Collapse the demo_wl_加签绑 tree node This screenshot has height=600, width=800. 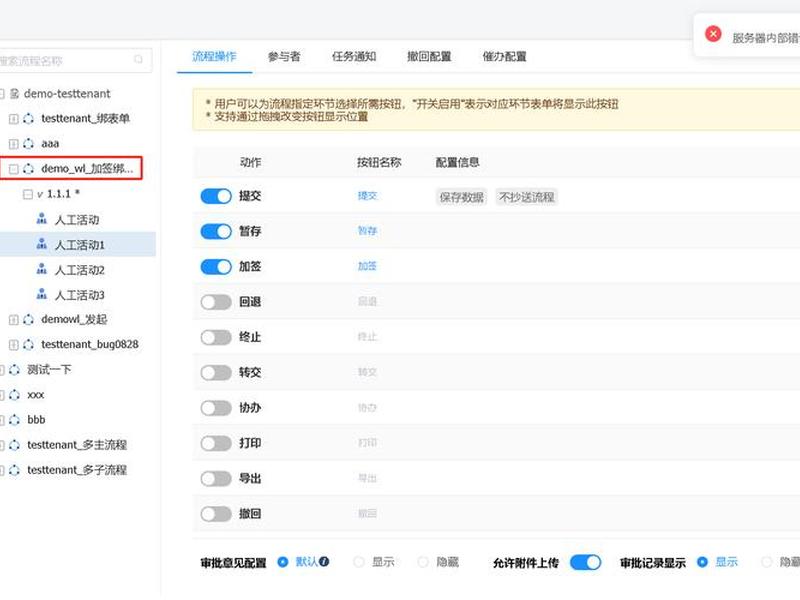(x=14, y=169)
